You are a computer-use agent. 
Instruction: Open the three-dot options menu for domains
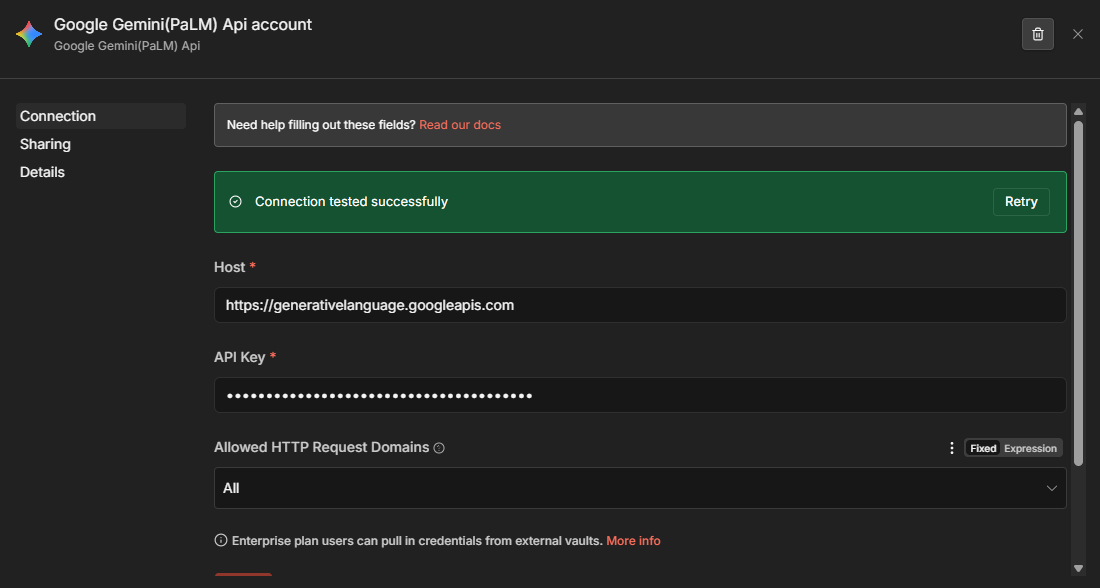click(x=952, y=448)
